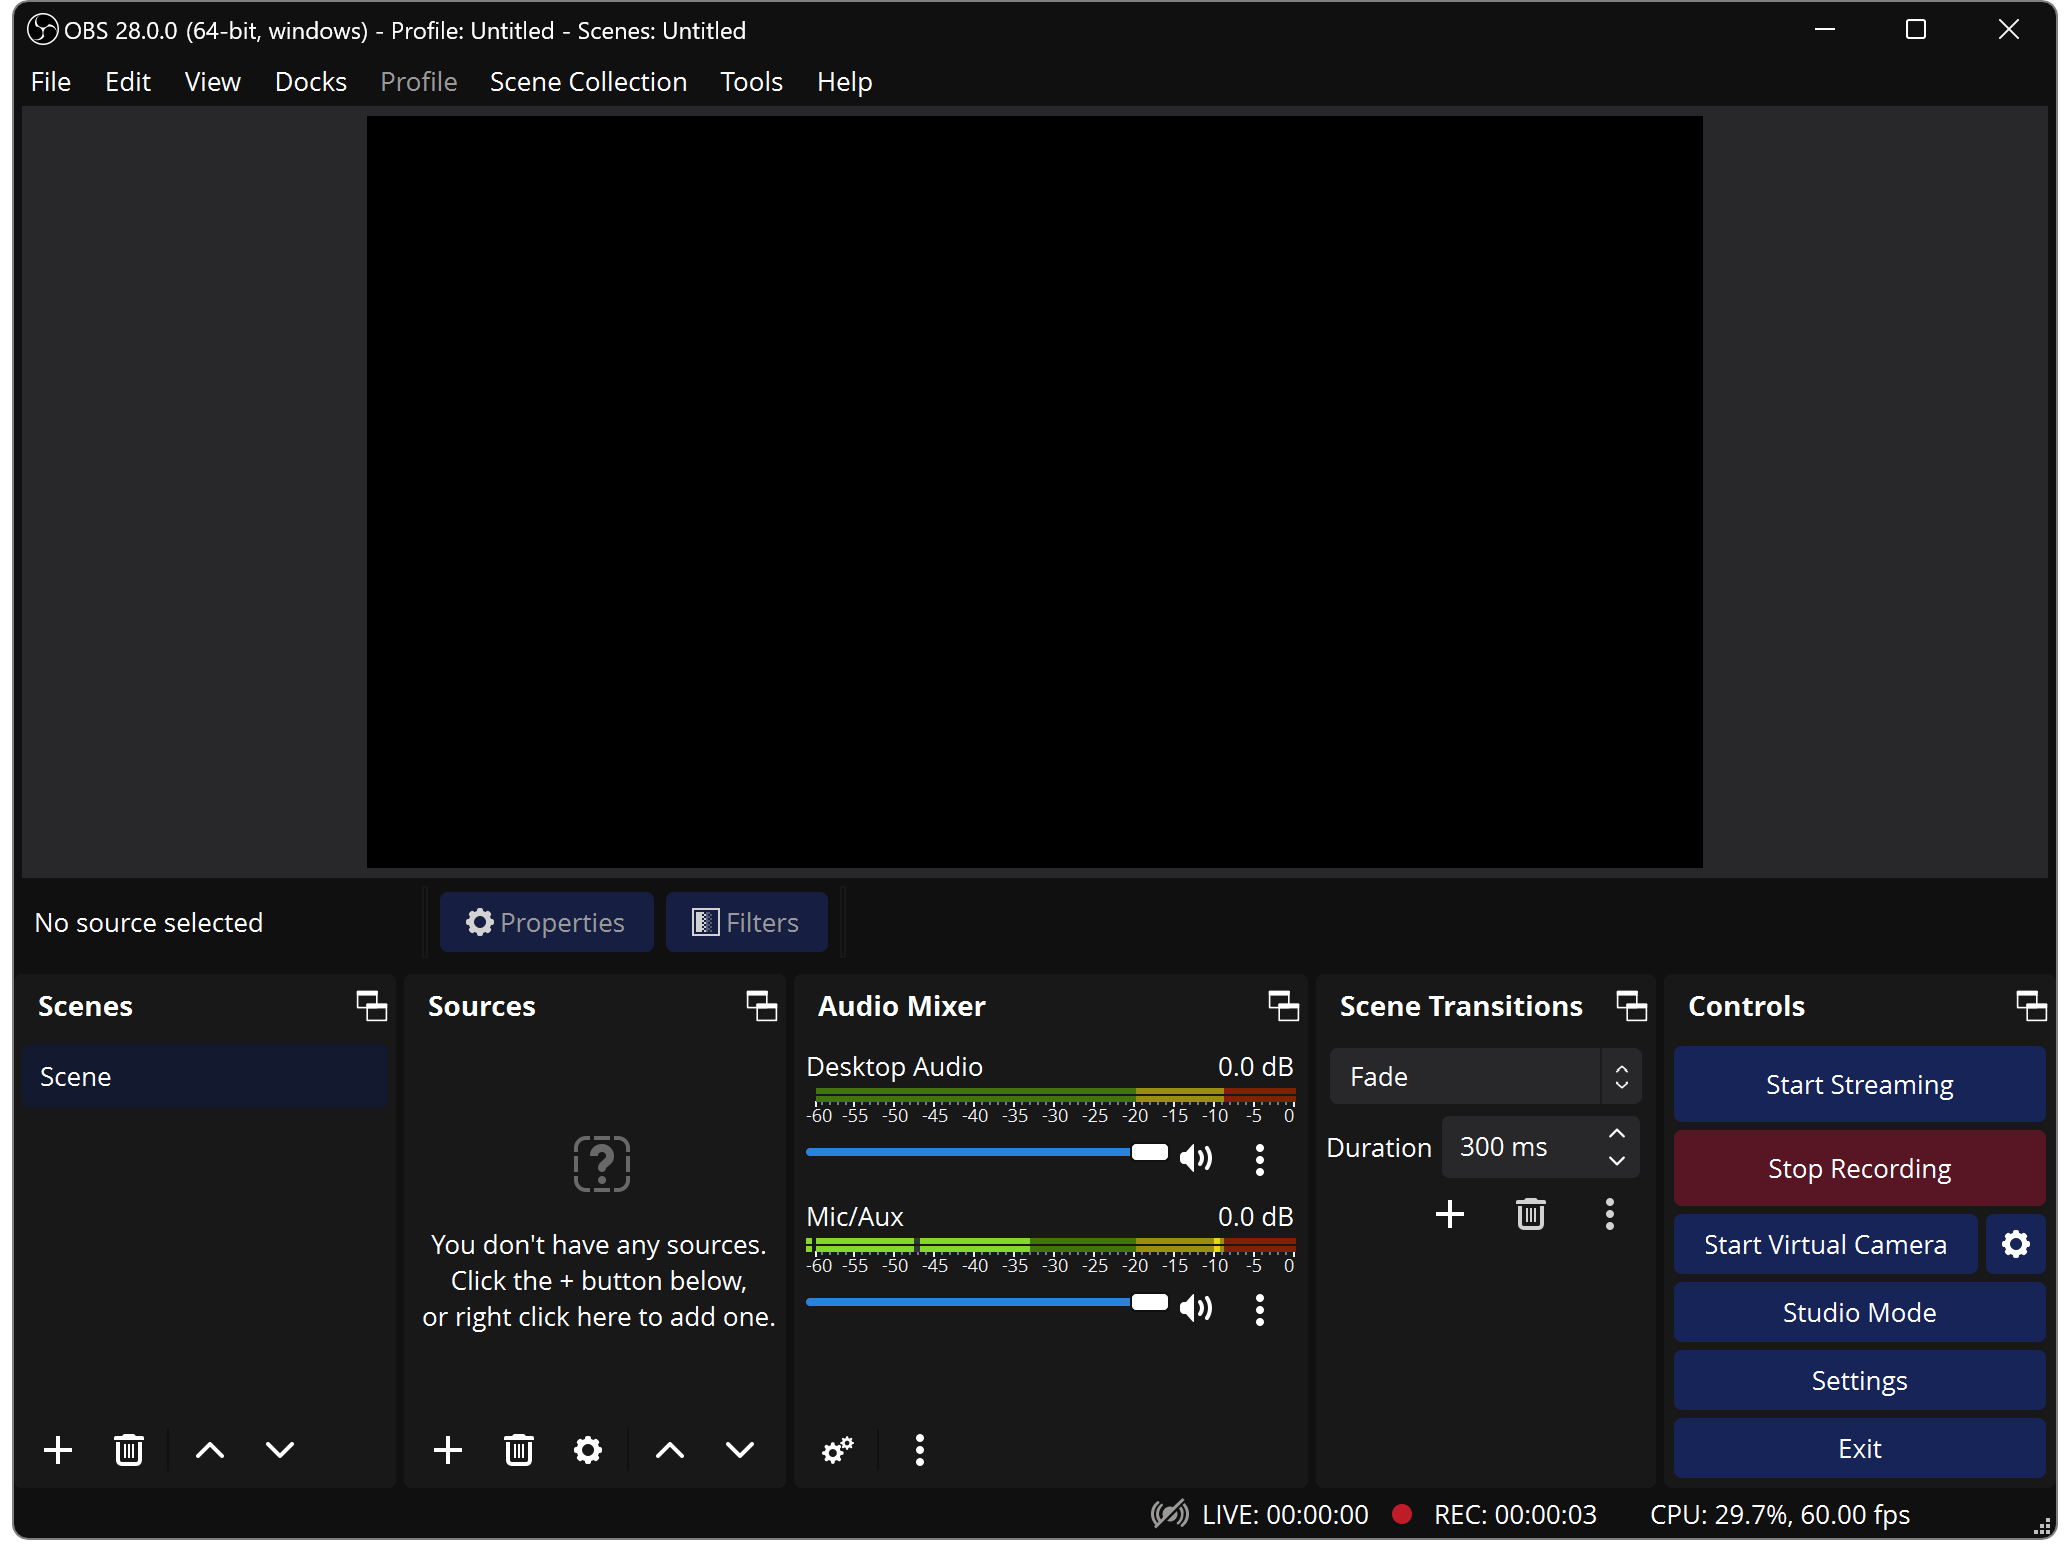Viewport: 2070px width, 1552px height.
Task: Open Desktop Audio options via three-dot menu
Action: [x=1259, y=1157]
